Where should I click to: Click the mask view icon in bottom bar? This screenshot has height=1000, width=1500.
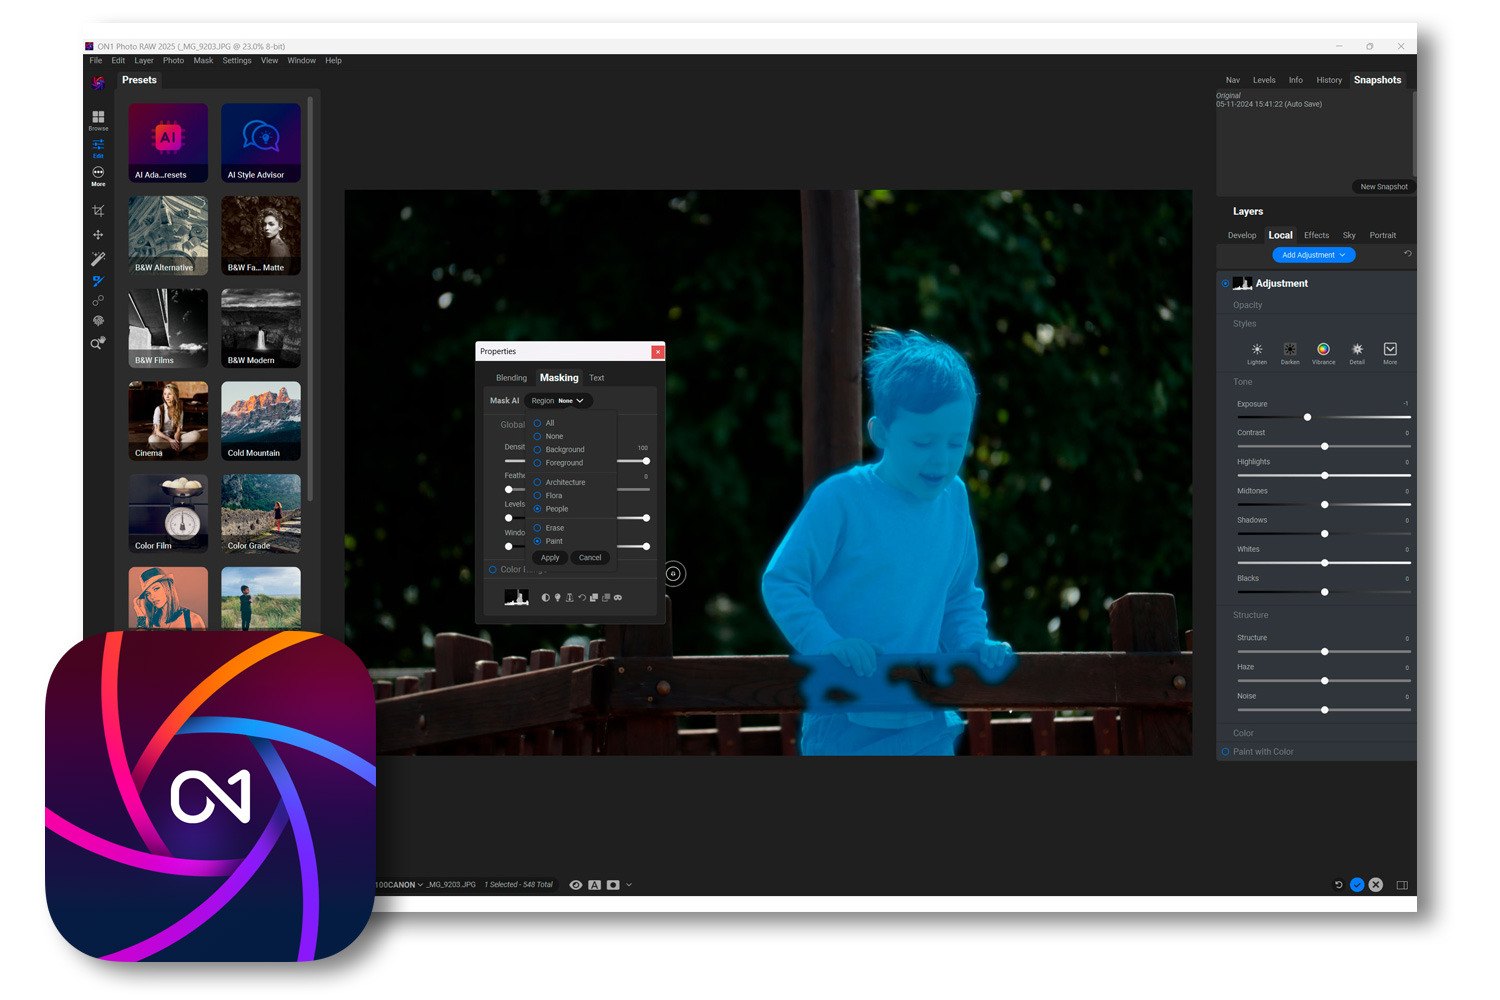coord(613,885)
